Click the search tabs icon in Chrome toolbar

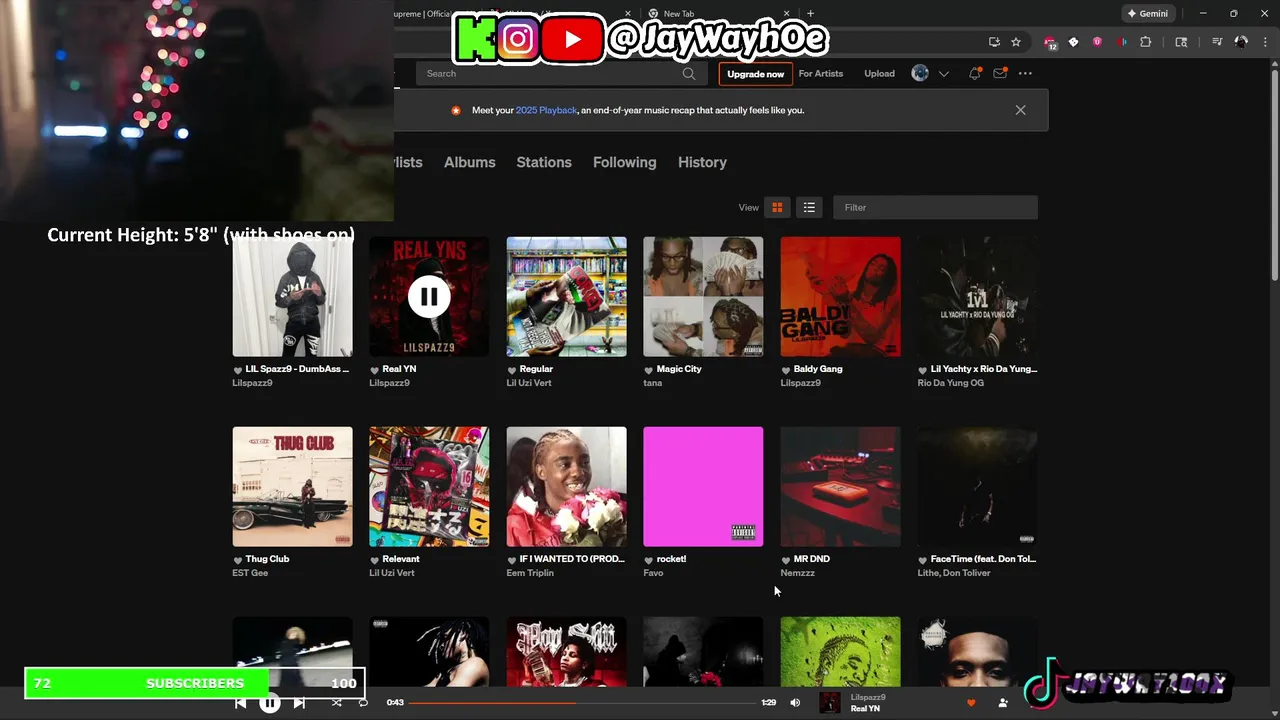(1181, 42)
